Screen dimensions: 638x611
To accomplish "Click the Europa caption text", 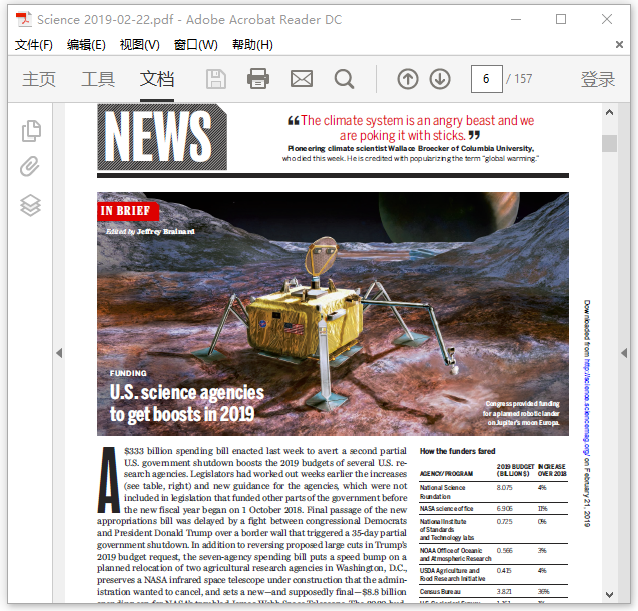I will (x=521, y=413).
